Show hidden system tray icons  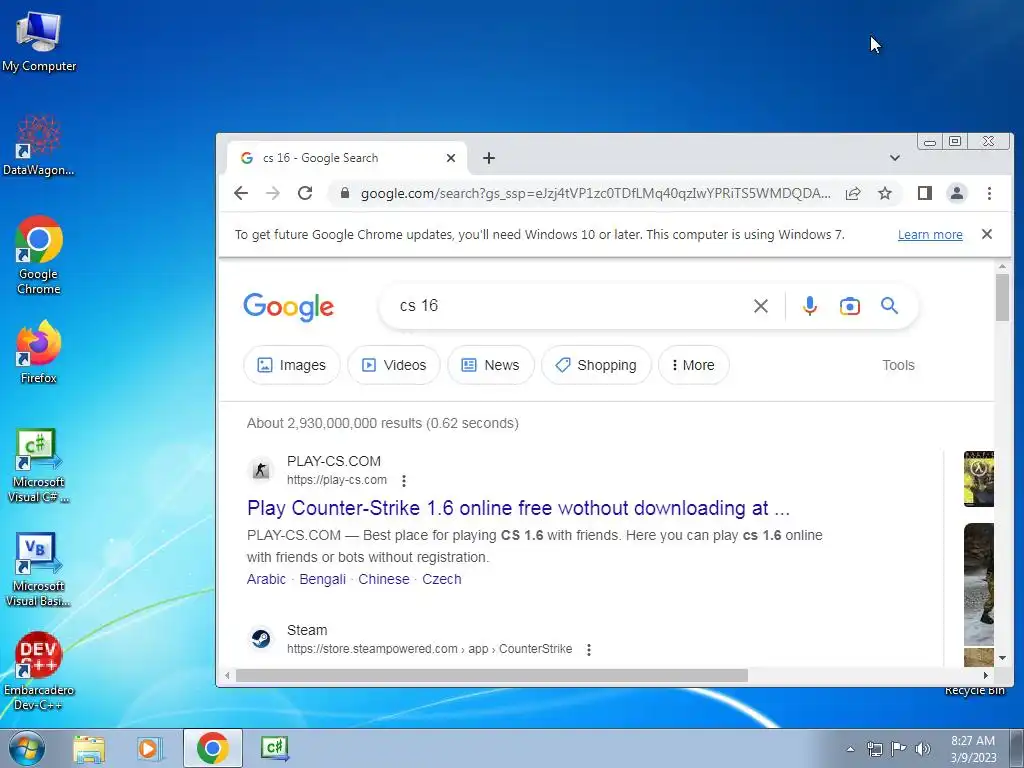coord(850,749)
